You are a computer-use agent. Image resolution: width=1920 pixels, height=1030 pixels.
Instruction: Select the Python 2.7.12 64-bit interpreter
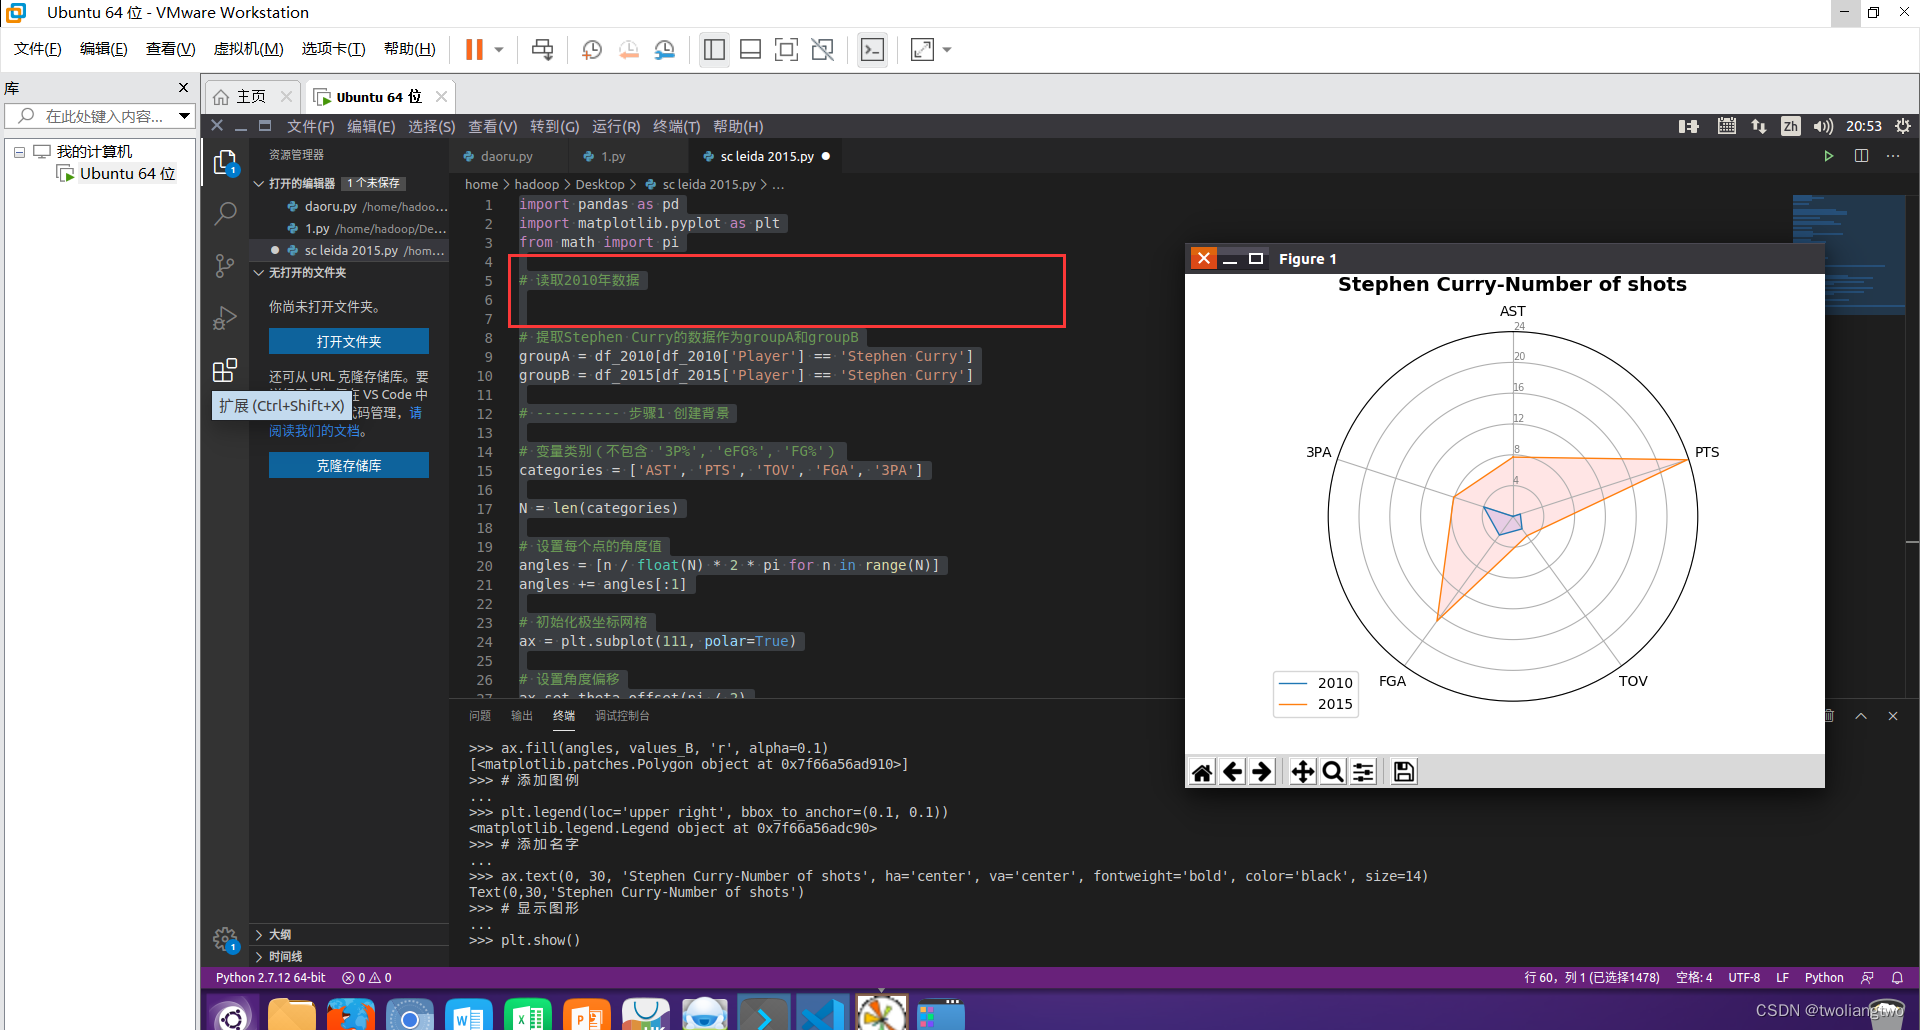270,978
